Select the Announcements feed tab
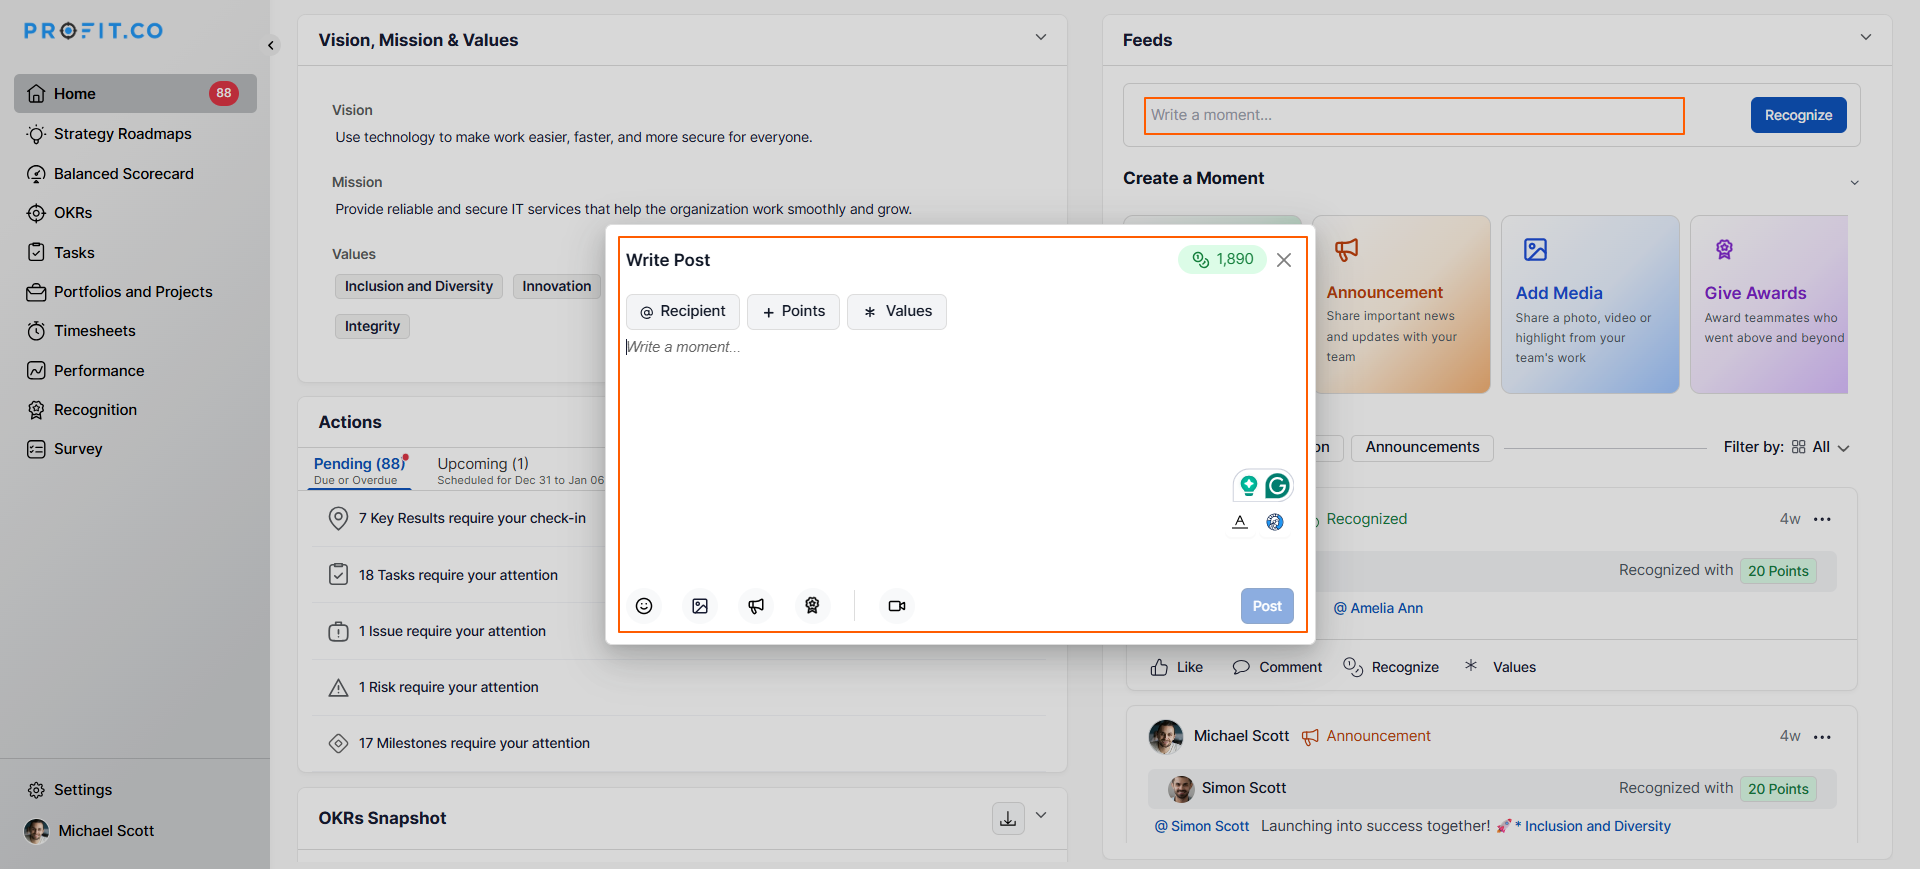This screenshot has height=869, width=1920. point(1422,448)
